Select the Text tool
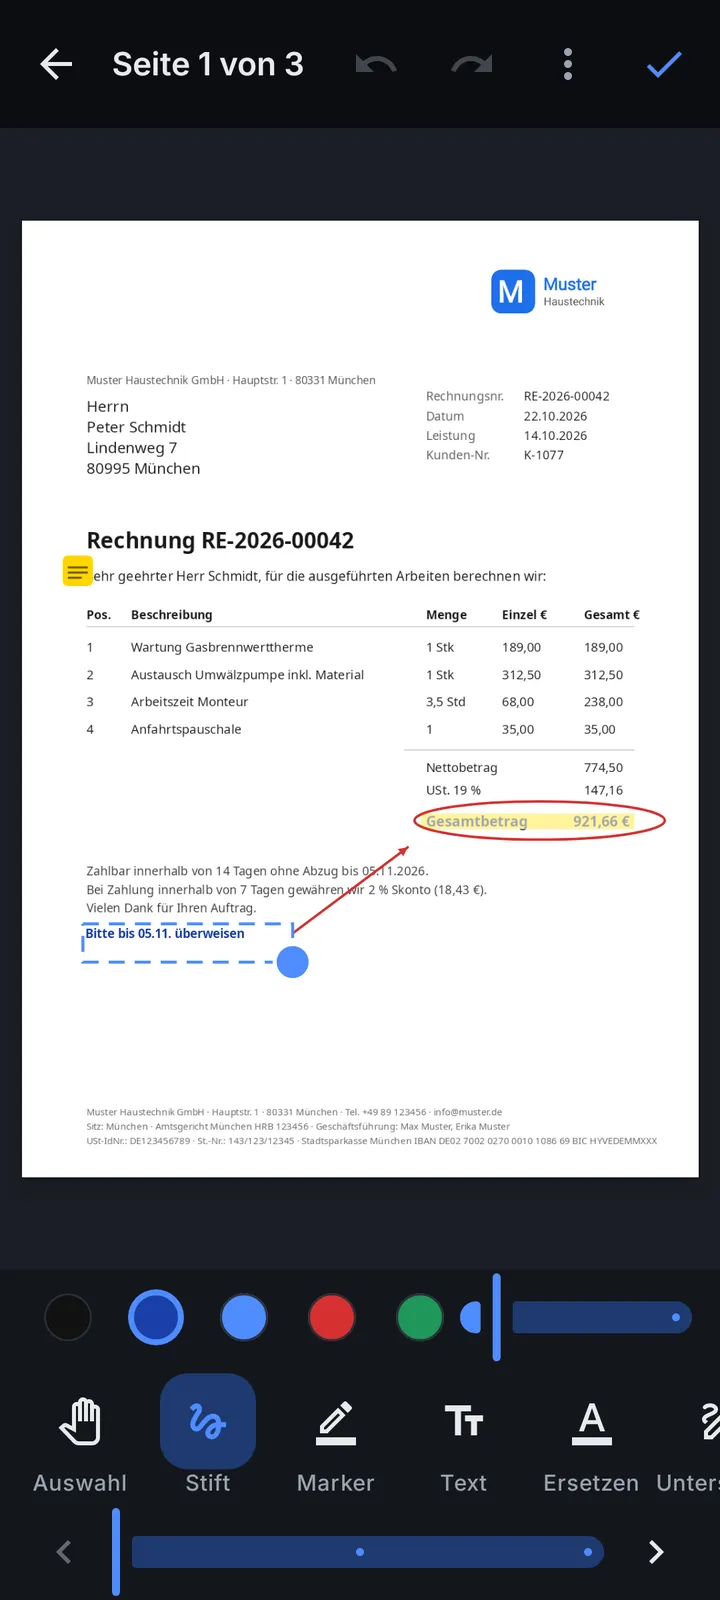This screenshot has height=1600, width=720. [464, 1437]
